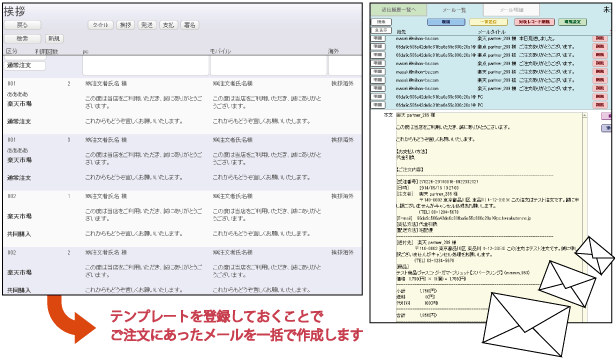This screenshot has width=615, height=360.
Task: Click the empty pc search text box
Action: [x=146, y=65]
